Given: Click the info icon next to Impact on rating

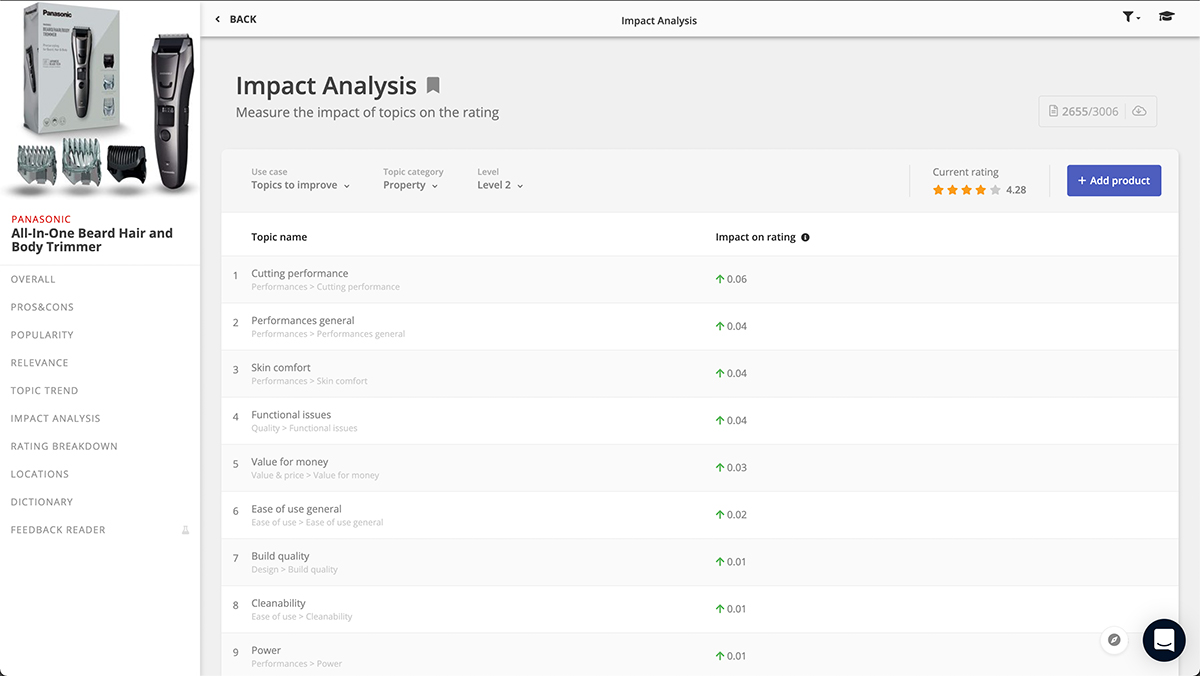Looking at the screenshot, I should click(806, 238).
